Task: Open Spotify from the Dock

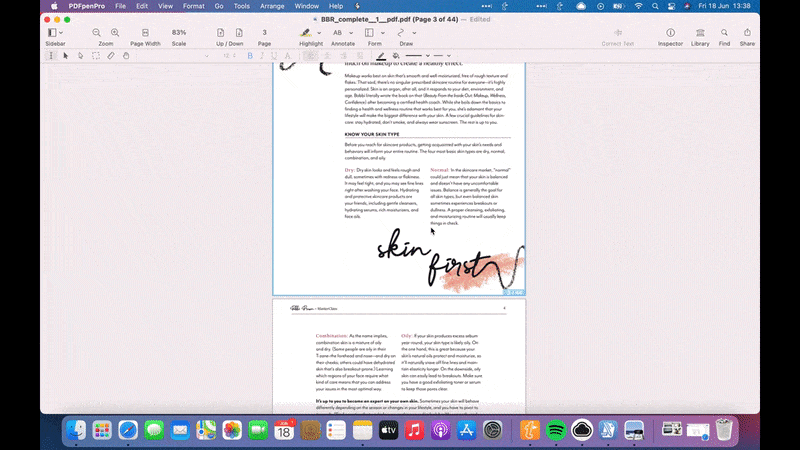Action: (x=556, y=430)
